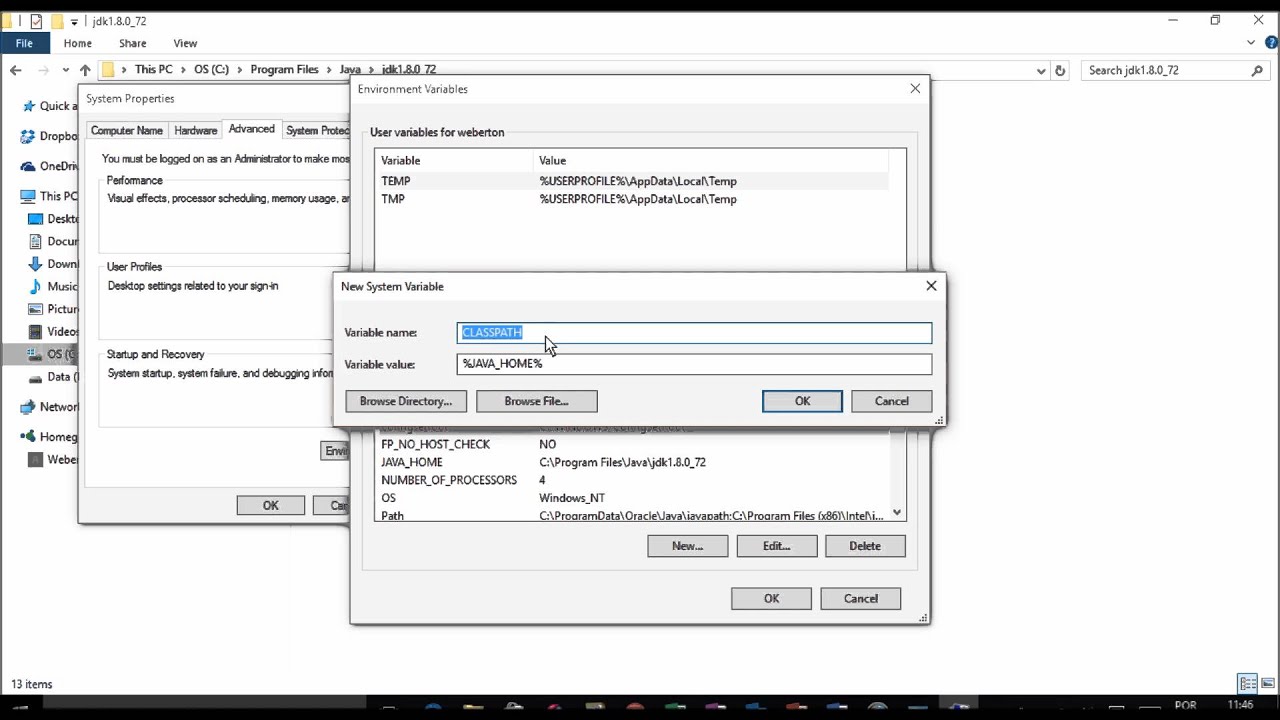This screenshot has width=1280, height=720.
Task: Click the Properties icon in quick access toolbar
Action: [37, 21]
